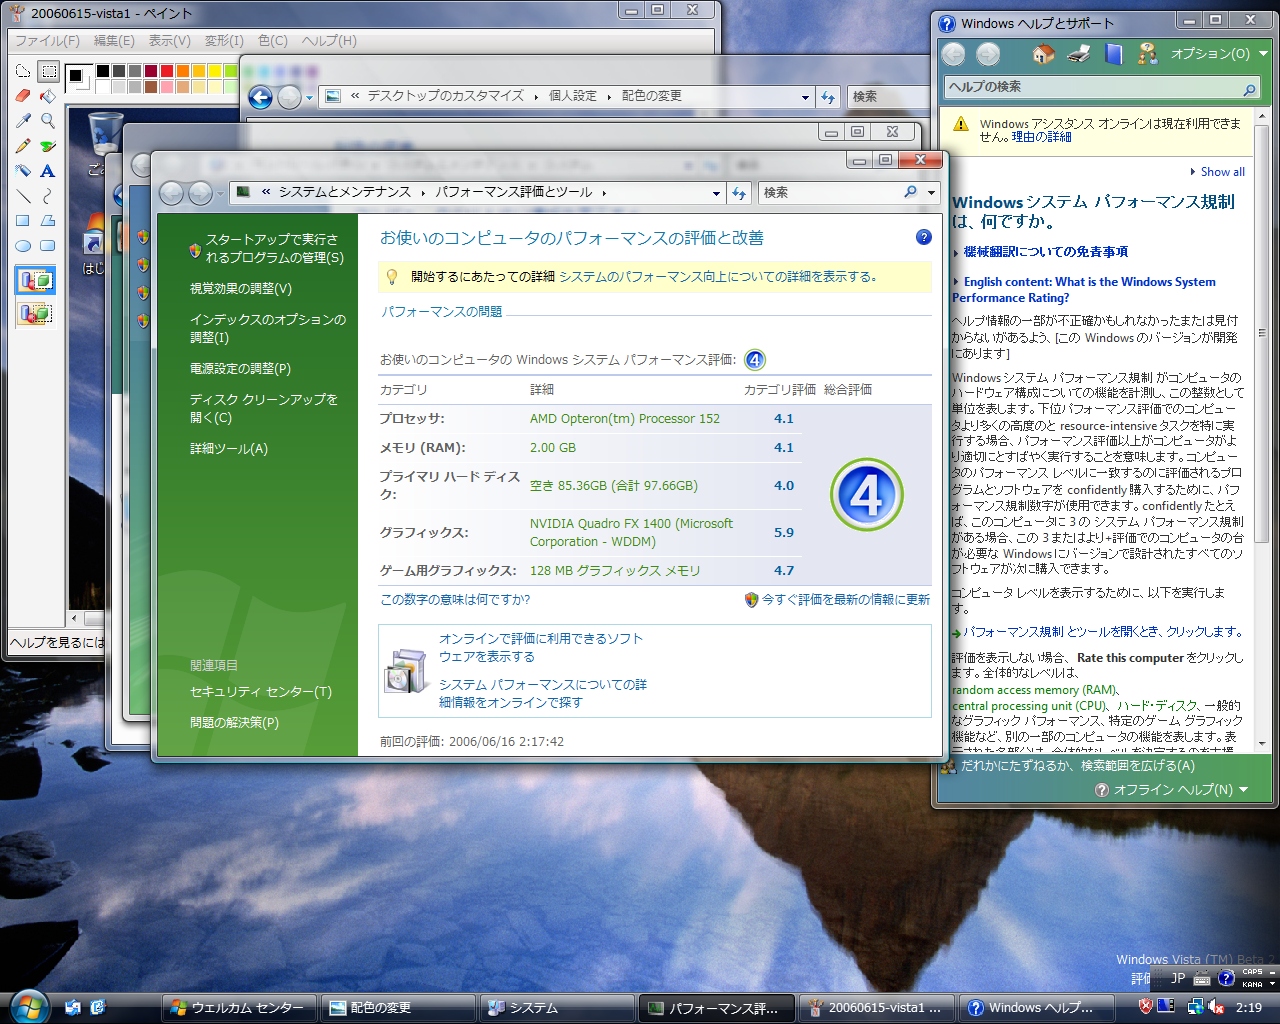This screenshot has height=1024, width=1280.
Task: Select the Ellipse tool in Paint
Action: pos(23,246)
